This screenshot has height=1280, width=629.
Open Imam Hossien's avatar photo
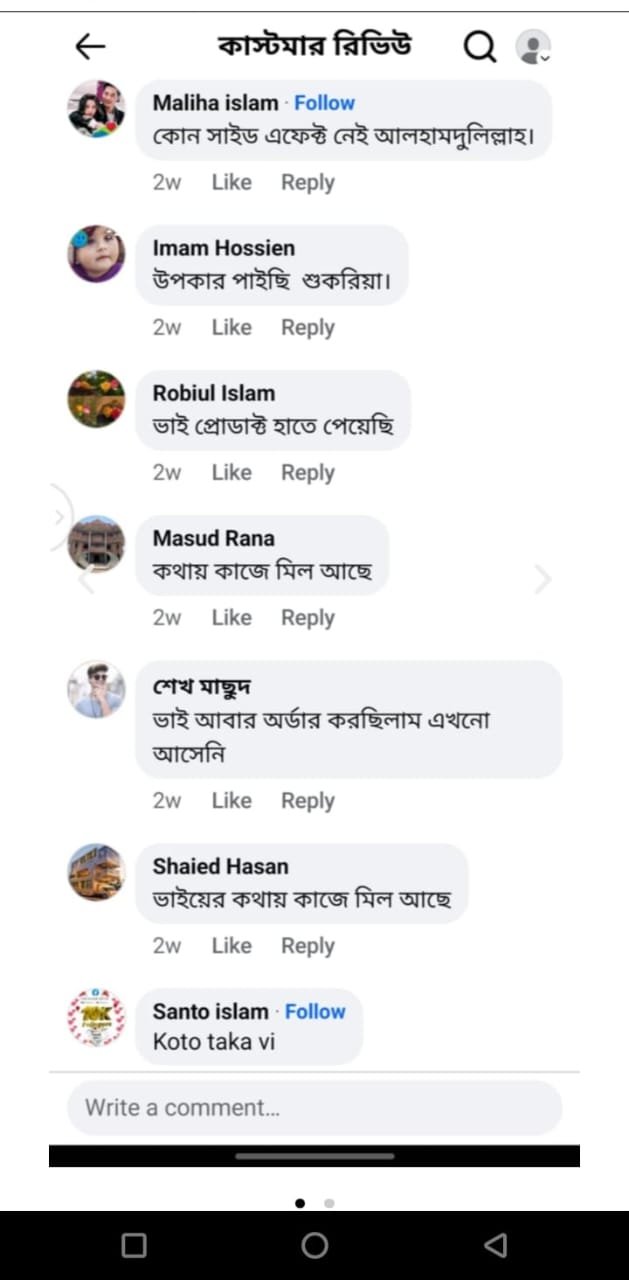click(x=96, y=254)
